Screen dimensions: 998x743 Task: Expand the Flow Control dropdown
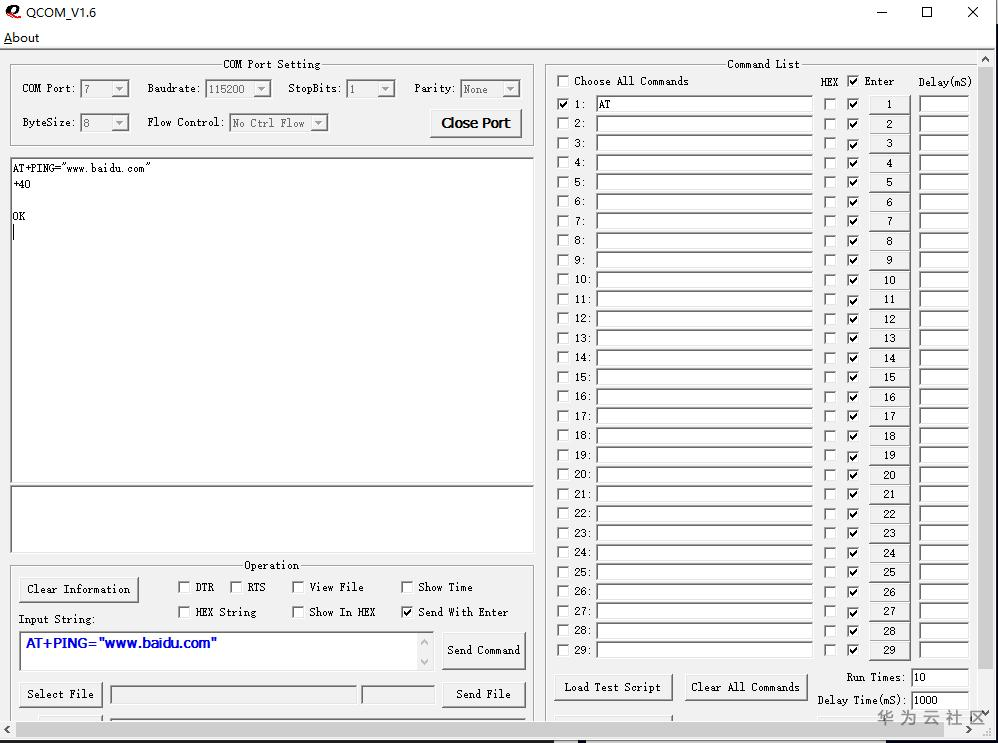pyautogui.click(x=319, y=123)
